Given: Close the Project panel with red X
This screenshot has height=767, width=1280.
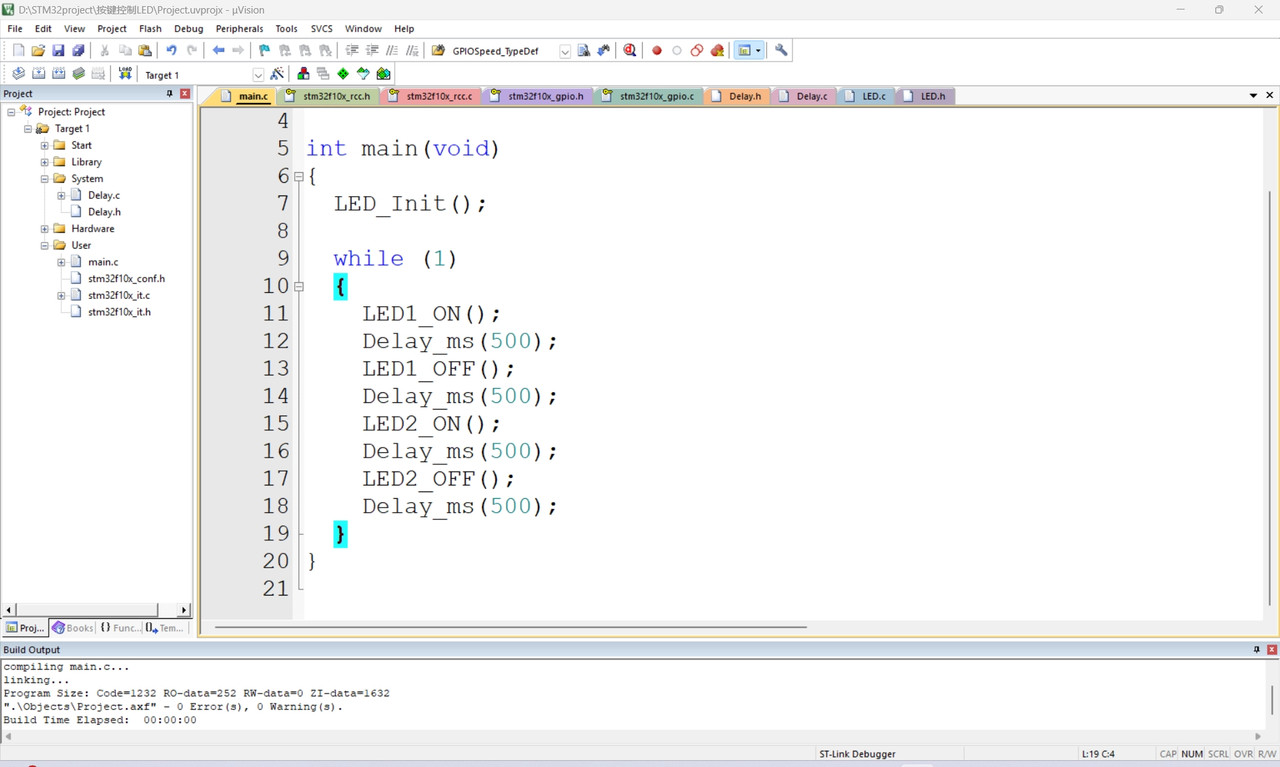Looking at the screenshot, I should pyautogui.click(x=185, y=93).
